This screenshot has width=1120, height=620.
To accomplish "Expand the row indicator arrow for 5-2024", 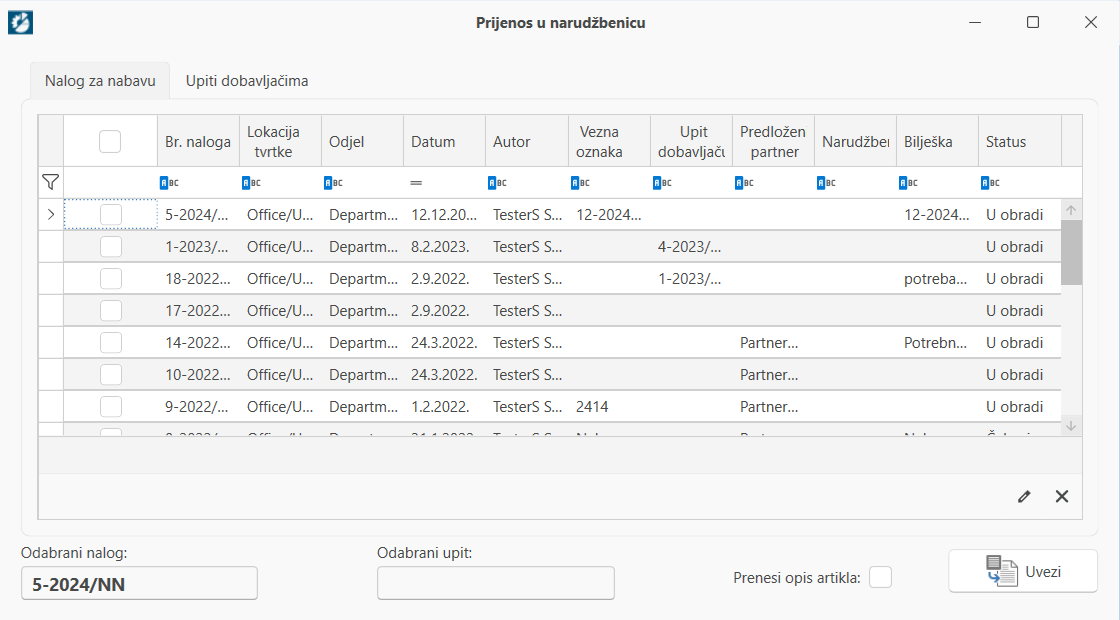I will click(x=51, y=214).
